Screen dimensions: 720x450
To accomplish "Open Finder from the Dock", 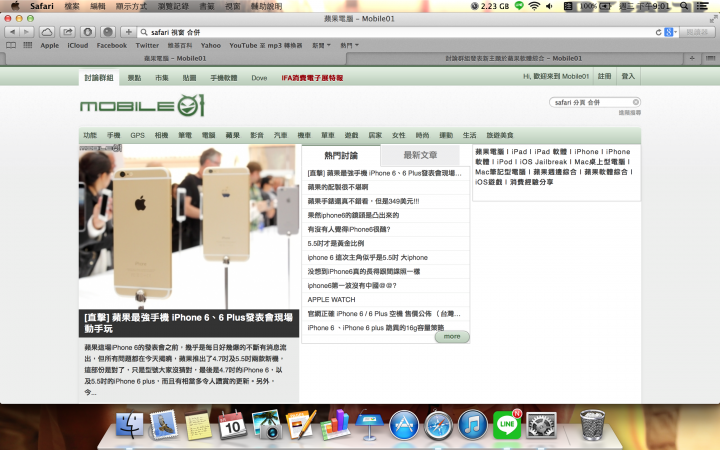I will (129, 425).
